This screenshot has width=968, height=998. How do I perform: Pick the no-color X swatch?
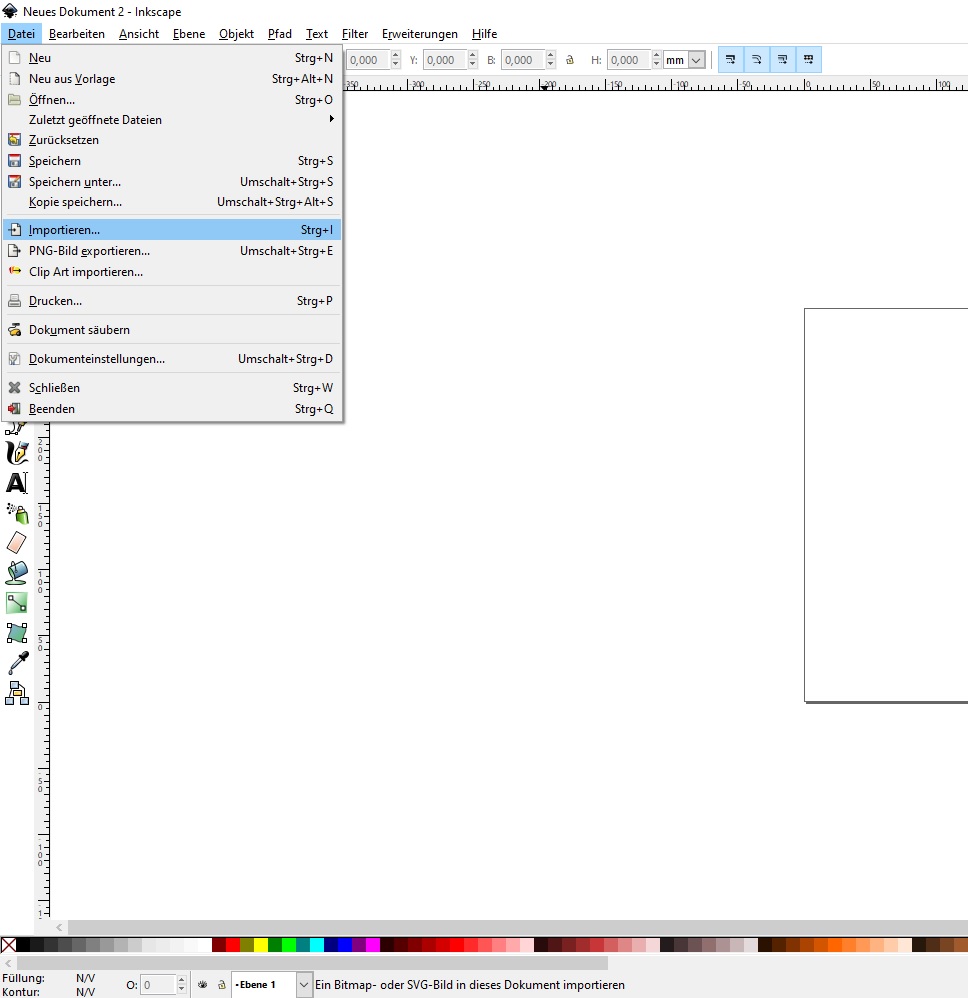pos(8,945)
